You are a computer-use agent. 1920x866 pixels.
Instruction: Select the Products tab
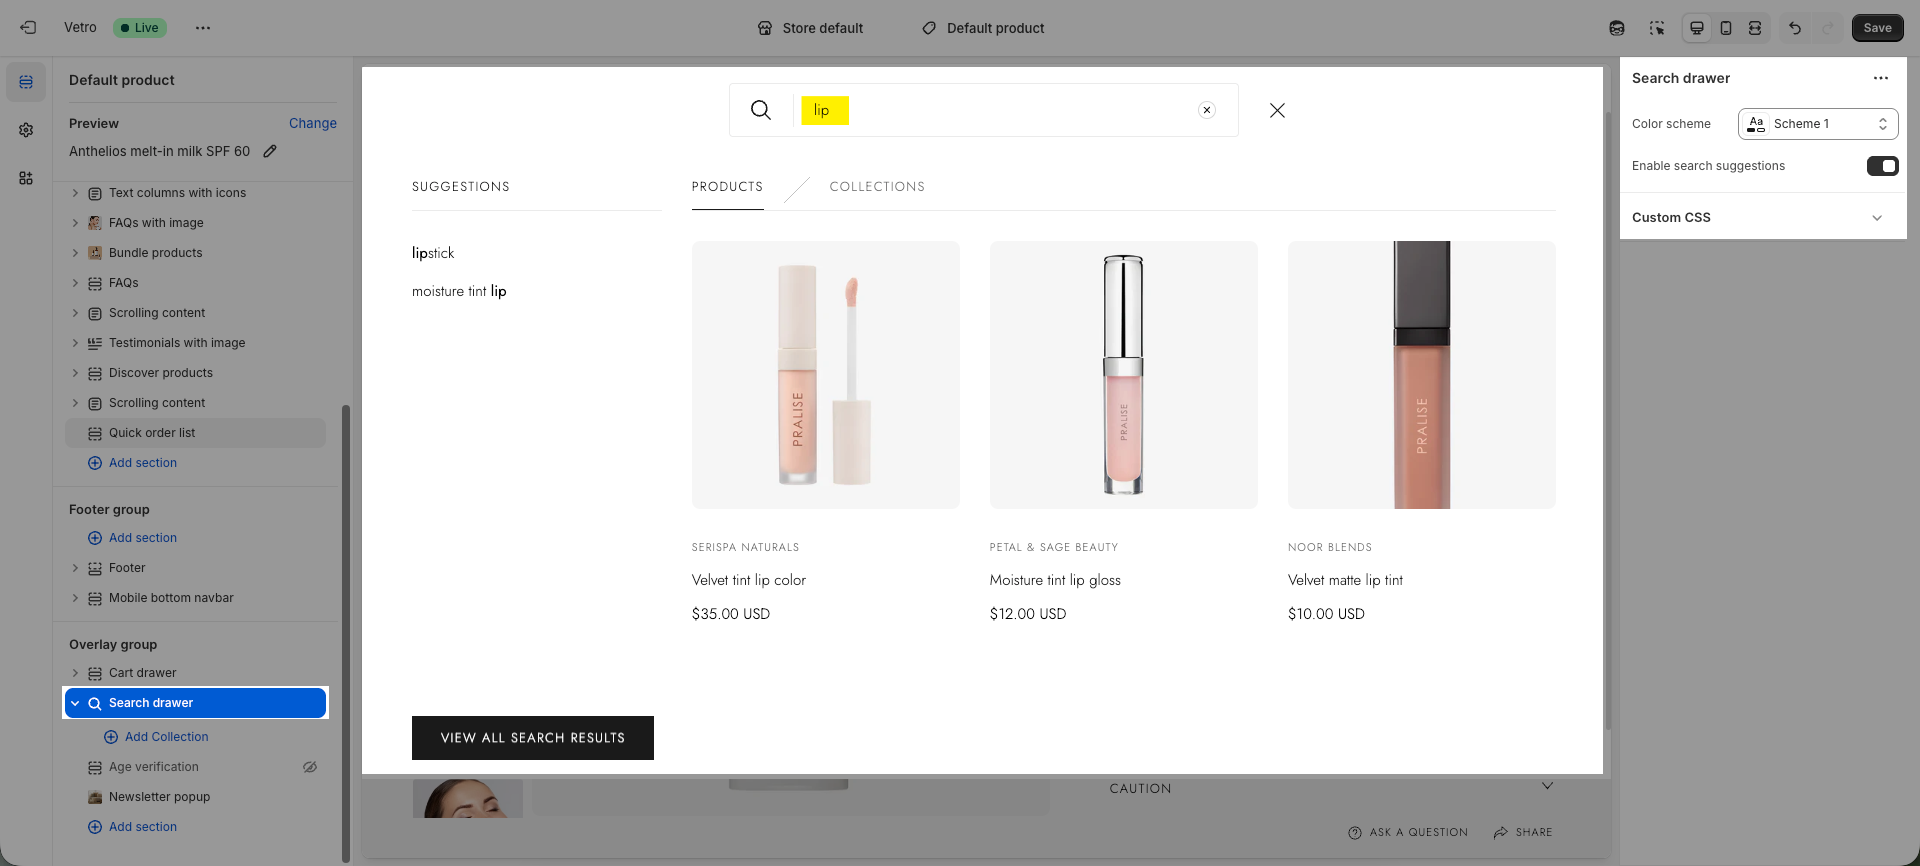pyautogui.click(x=727, y=187)
